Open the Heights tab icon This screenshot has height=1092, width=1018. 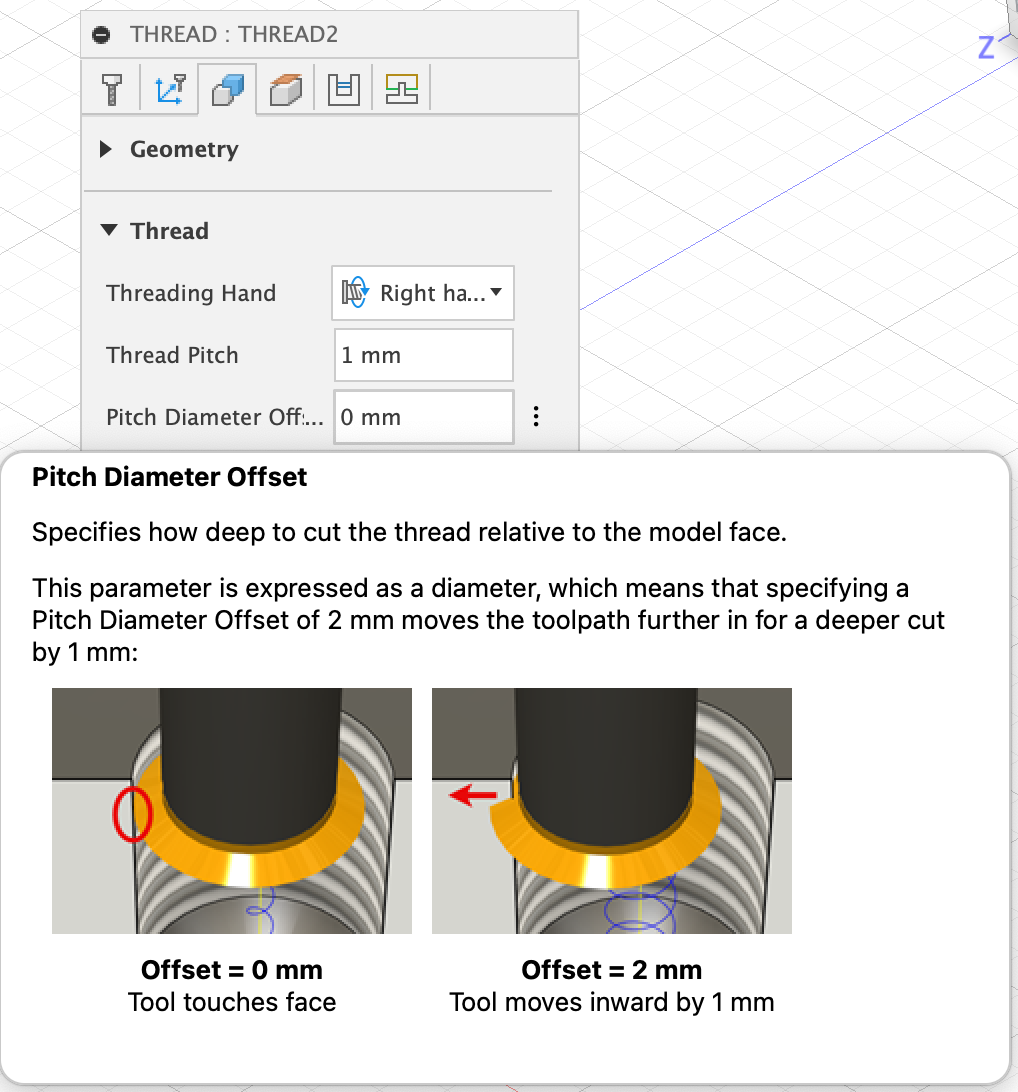pyautogui.click(x=285, y=89)
